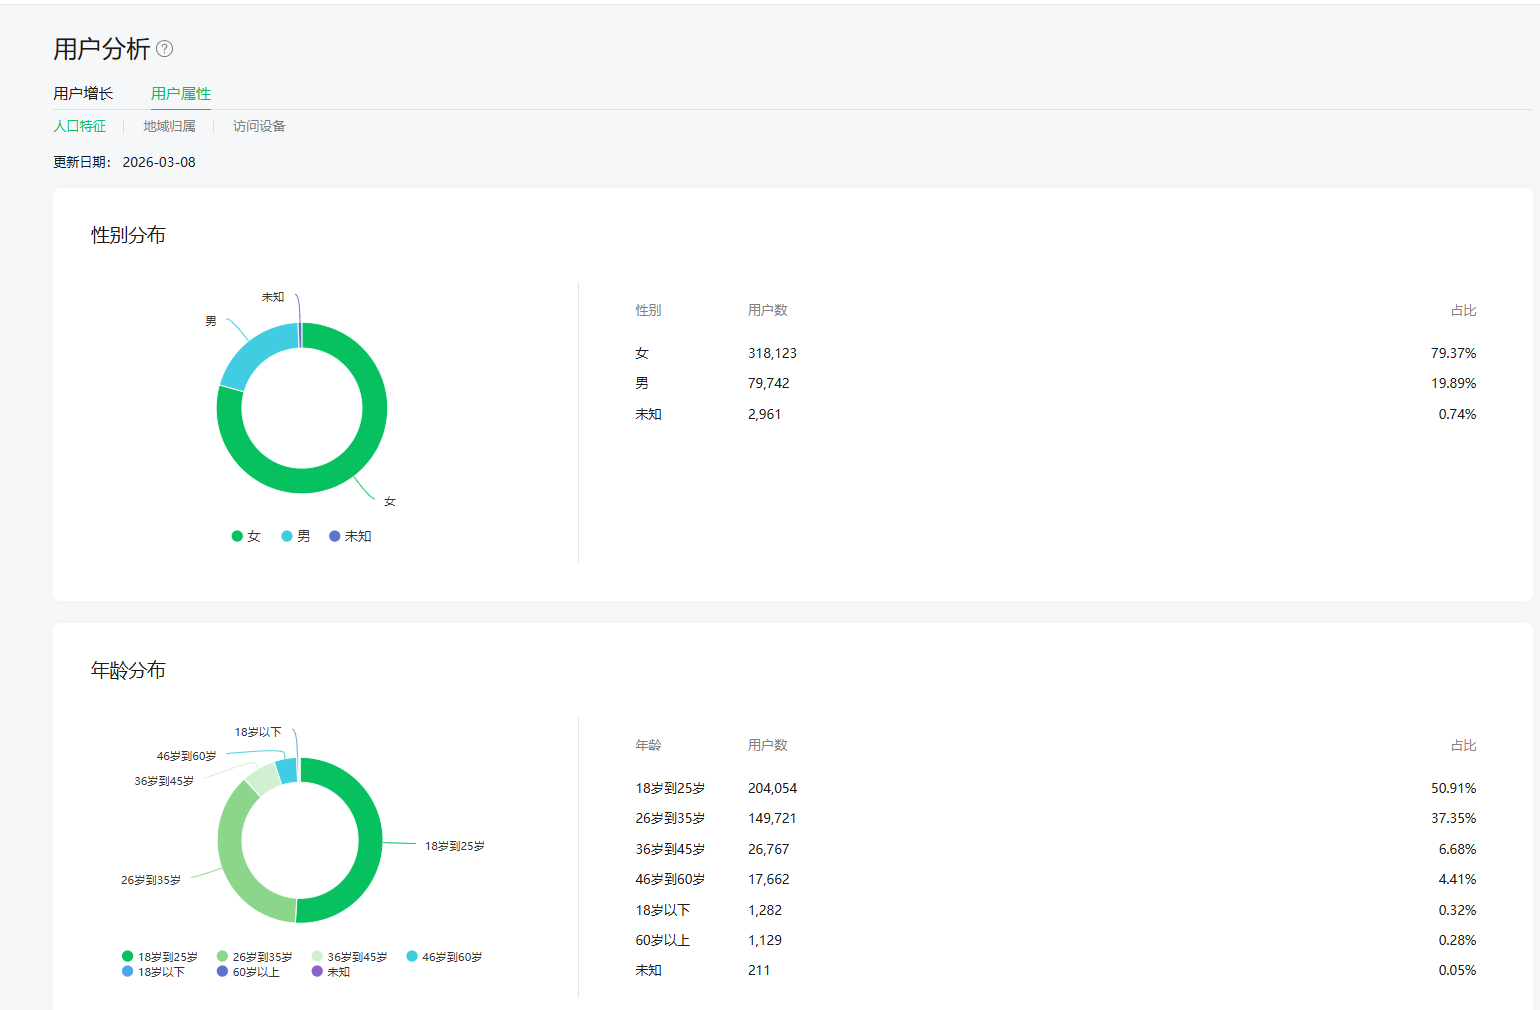Click the 0.32% share value
1540x1010 pixels.
1457,910
